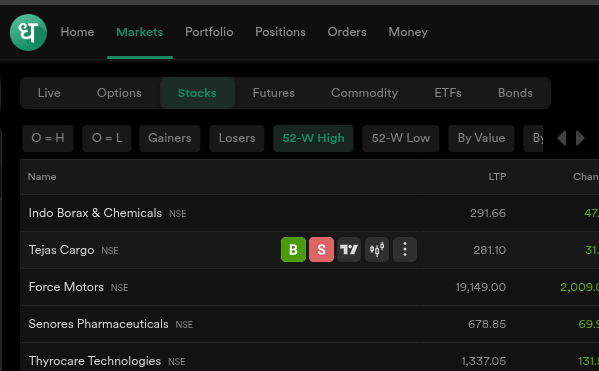Screen dimensions: 599x371
Task: Click LTP value 291.66
Action: click(x=488, y=213)
